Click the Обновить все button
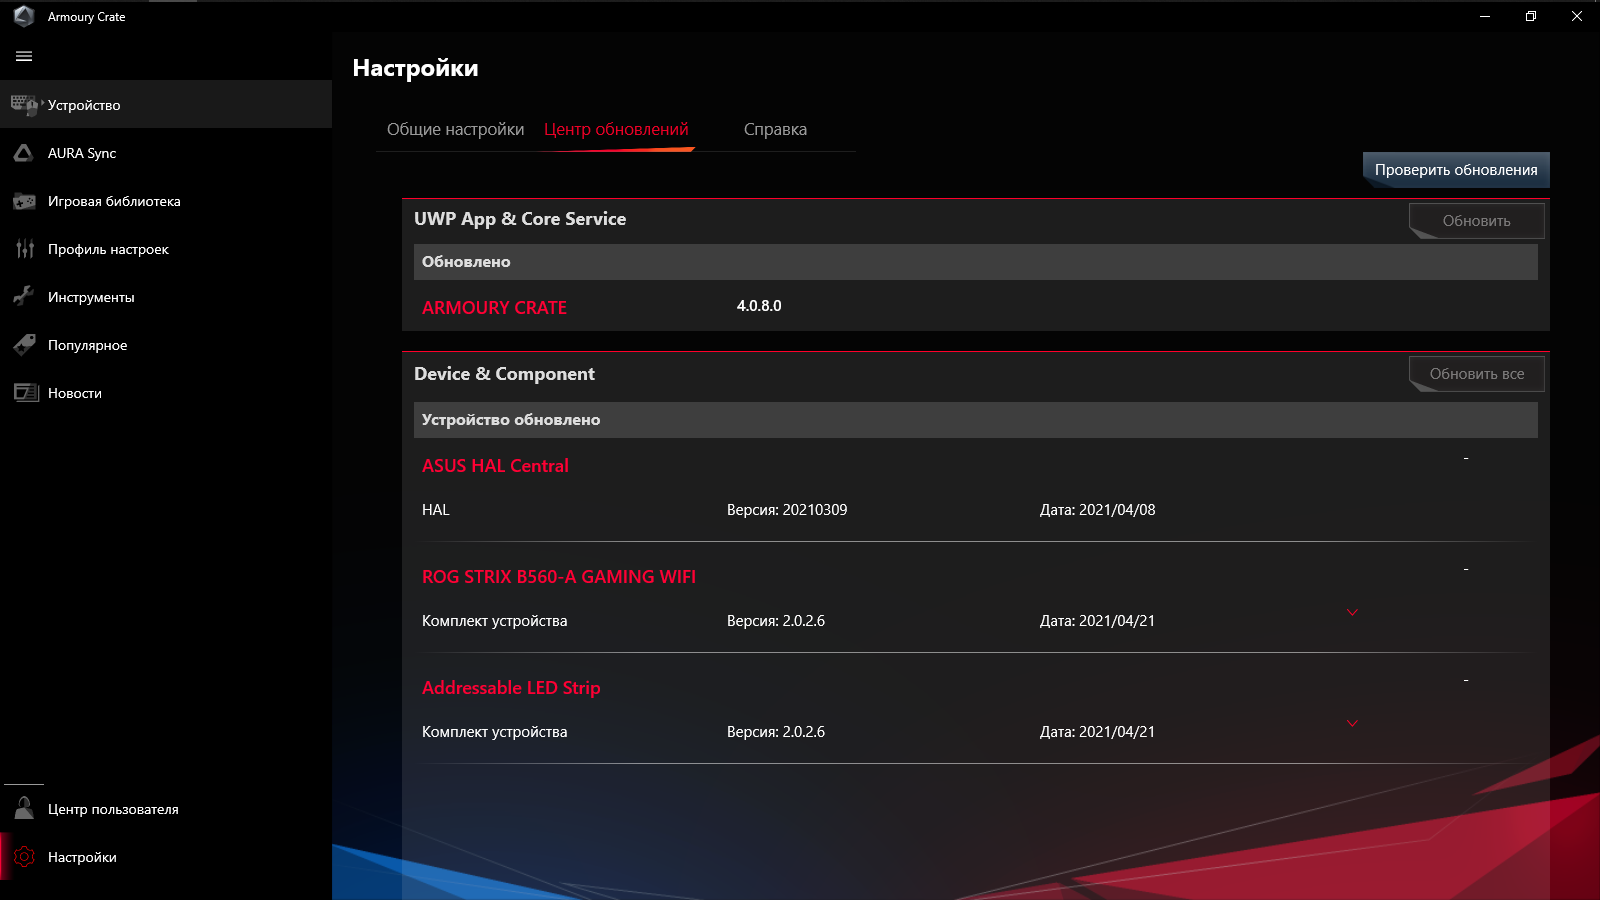Image resolution: width=1600 pixels, height=900 pixels. coord(1477,374)
